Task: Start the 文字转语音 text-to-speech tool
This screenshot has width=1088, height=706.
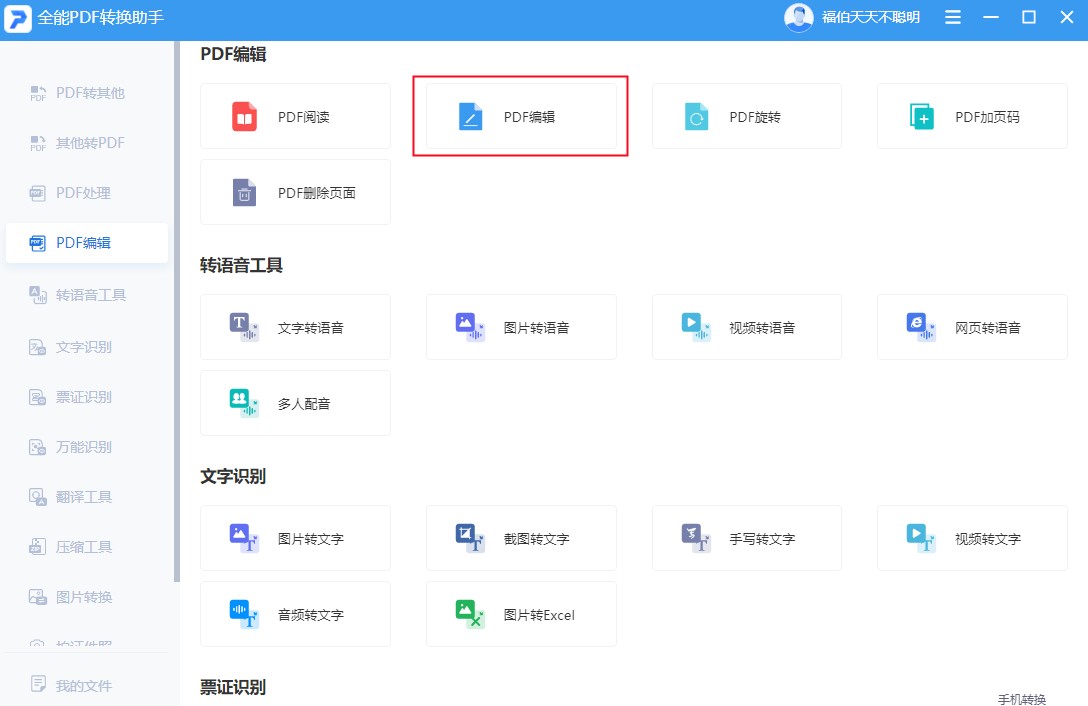Action: 295,326
